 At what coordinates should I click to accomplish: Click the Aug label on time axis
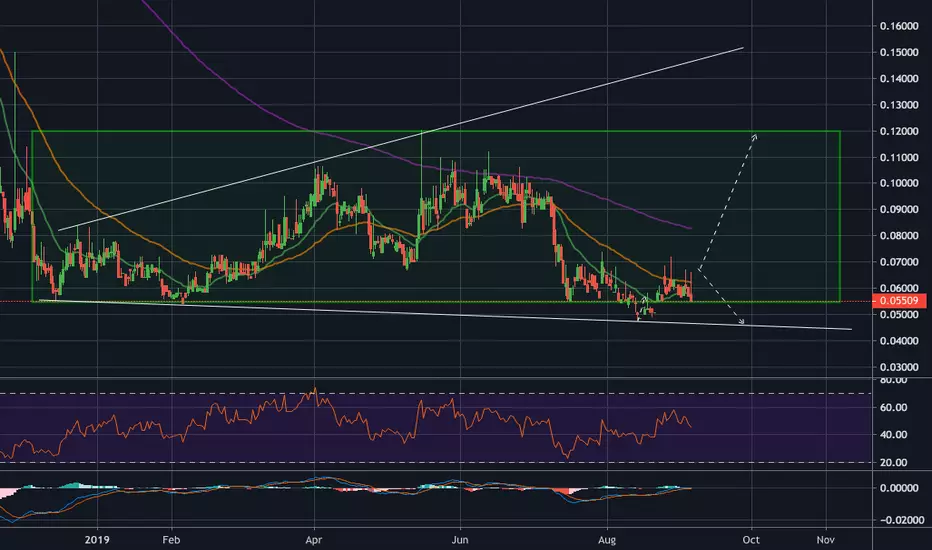(x=607, y=540)
